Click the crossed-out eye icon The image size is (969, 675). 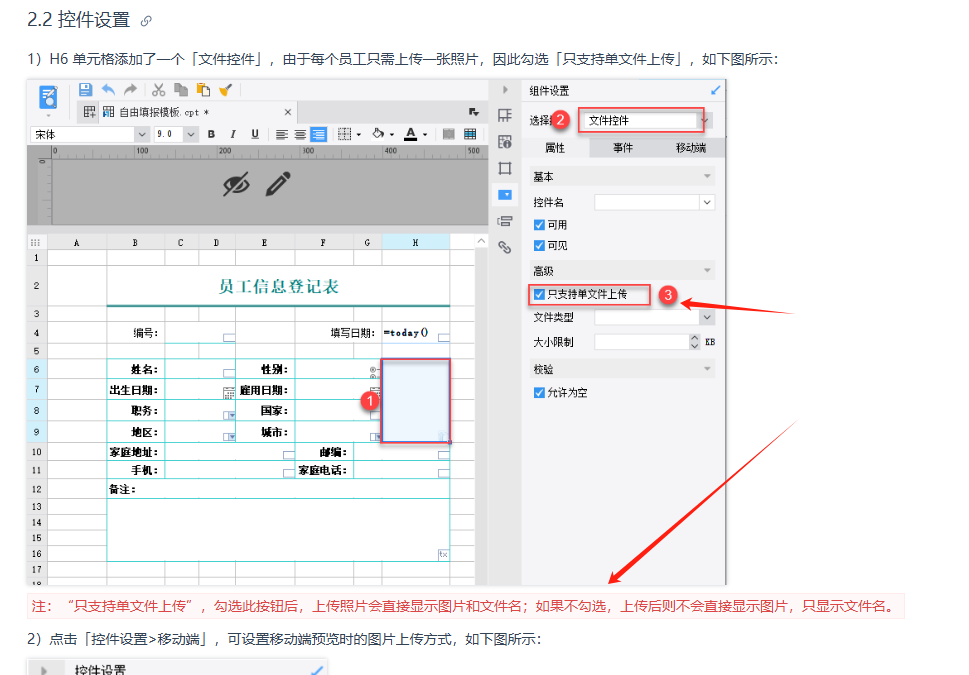point(237,184)
